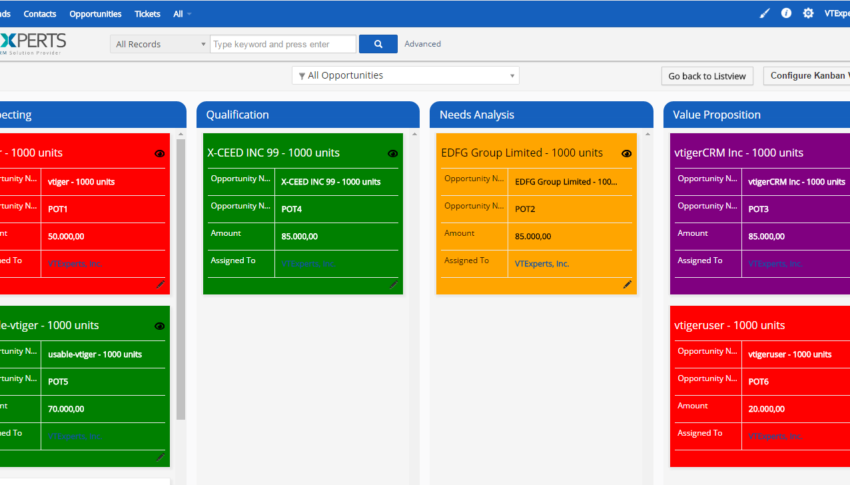Open the All Records dropdown
The height and width of the screenshot is (485, 850).
159,44
